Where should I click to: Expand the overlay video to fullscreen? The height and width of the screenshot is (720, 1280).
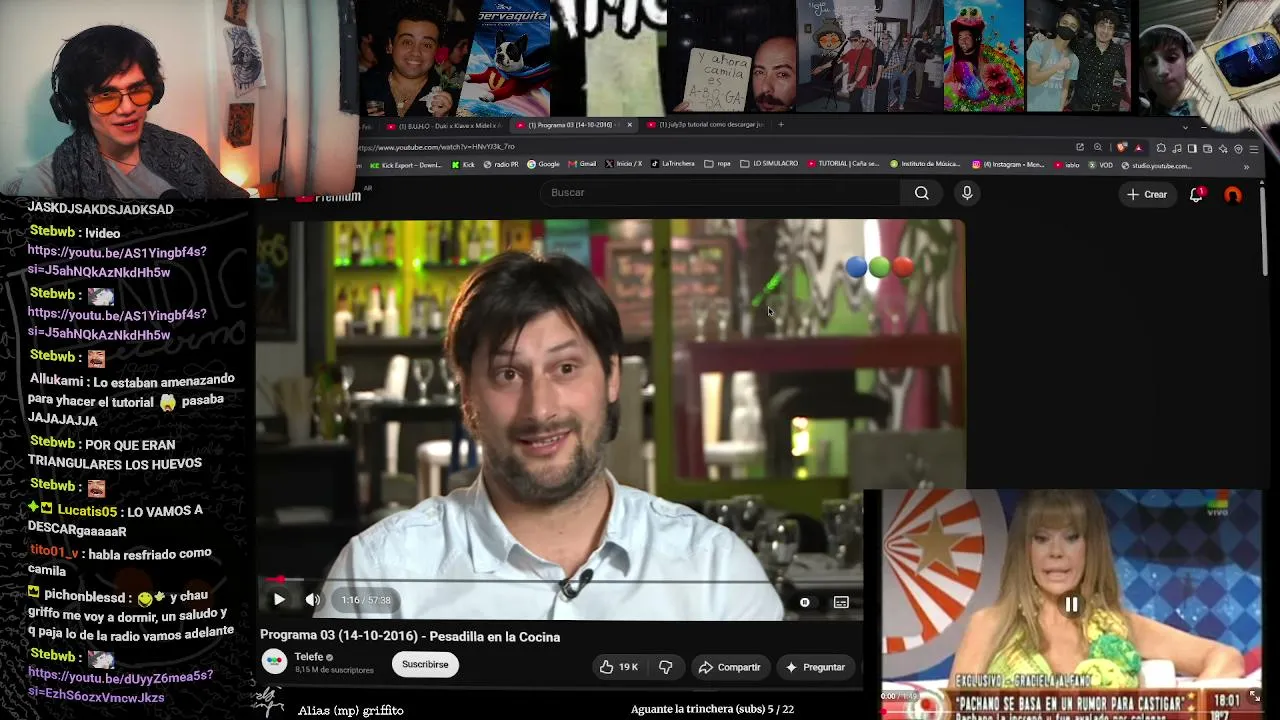click(1255, 697)
